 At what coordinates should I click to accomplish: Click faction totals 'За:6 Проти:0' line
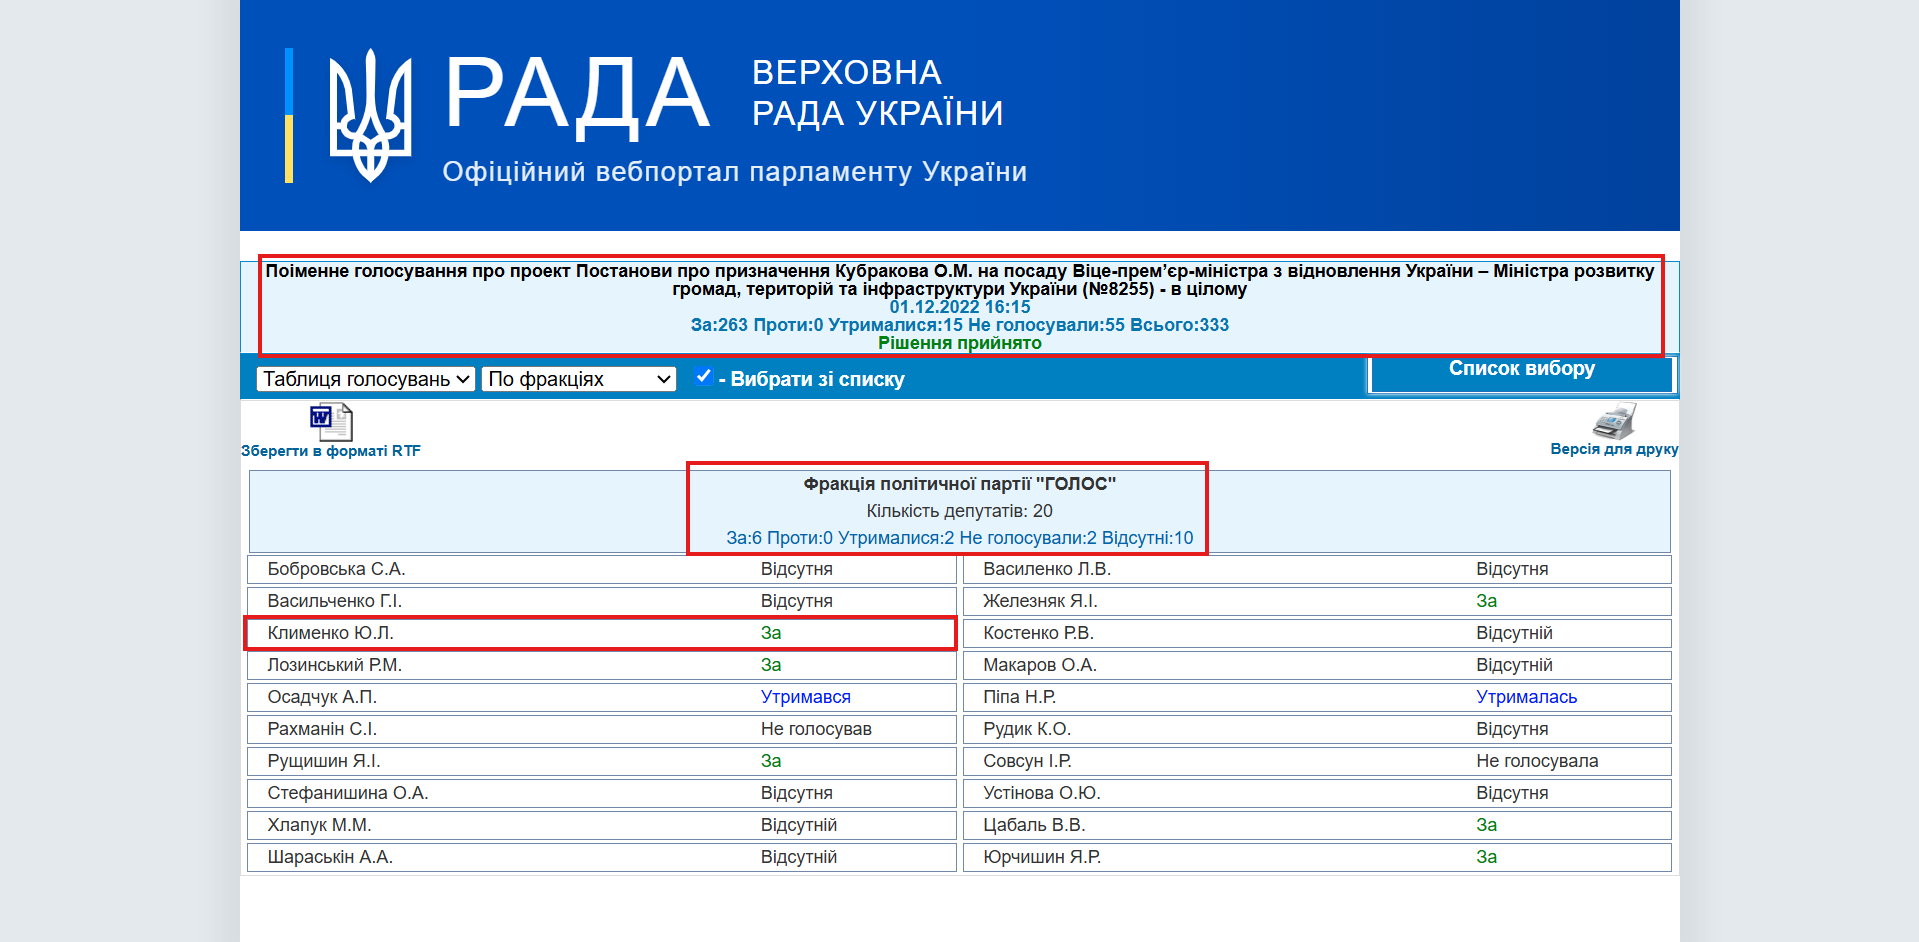coord(960,538)
